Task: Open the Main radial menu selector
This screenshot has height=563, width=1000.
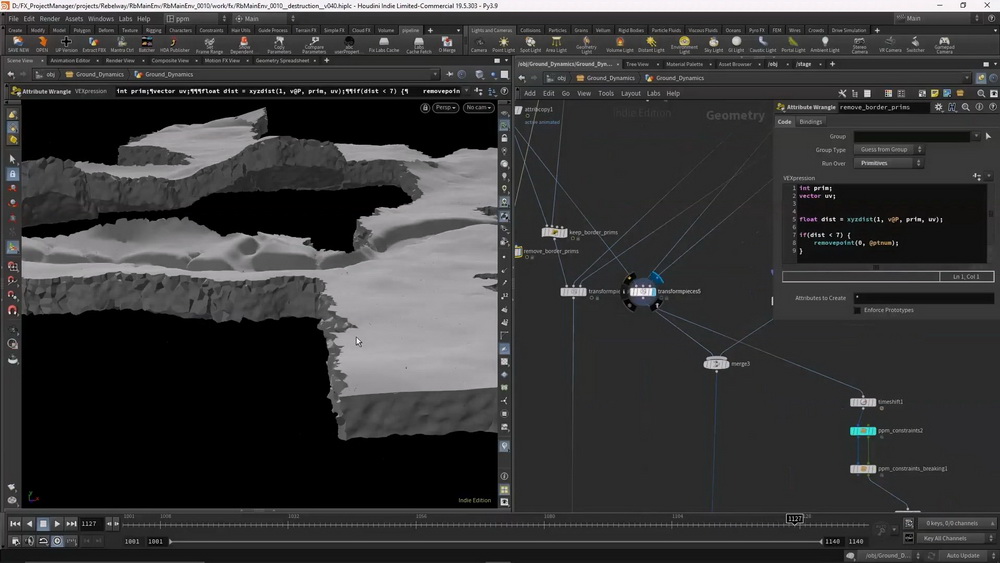Action: pos(265,18)
